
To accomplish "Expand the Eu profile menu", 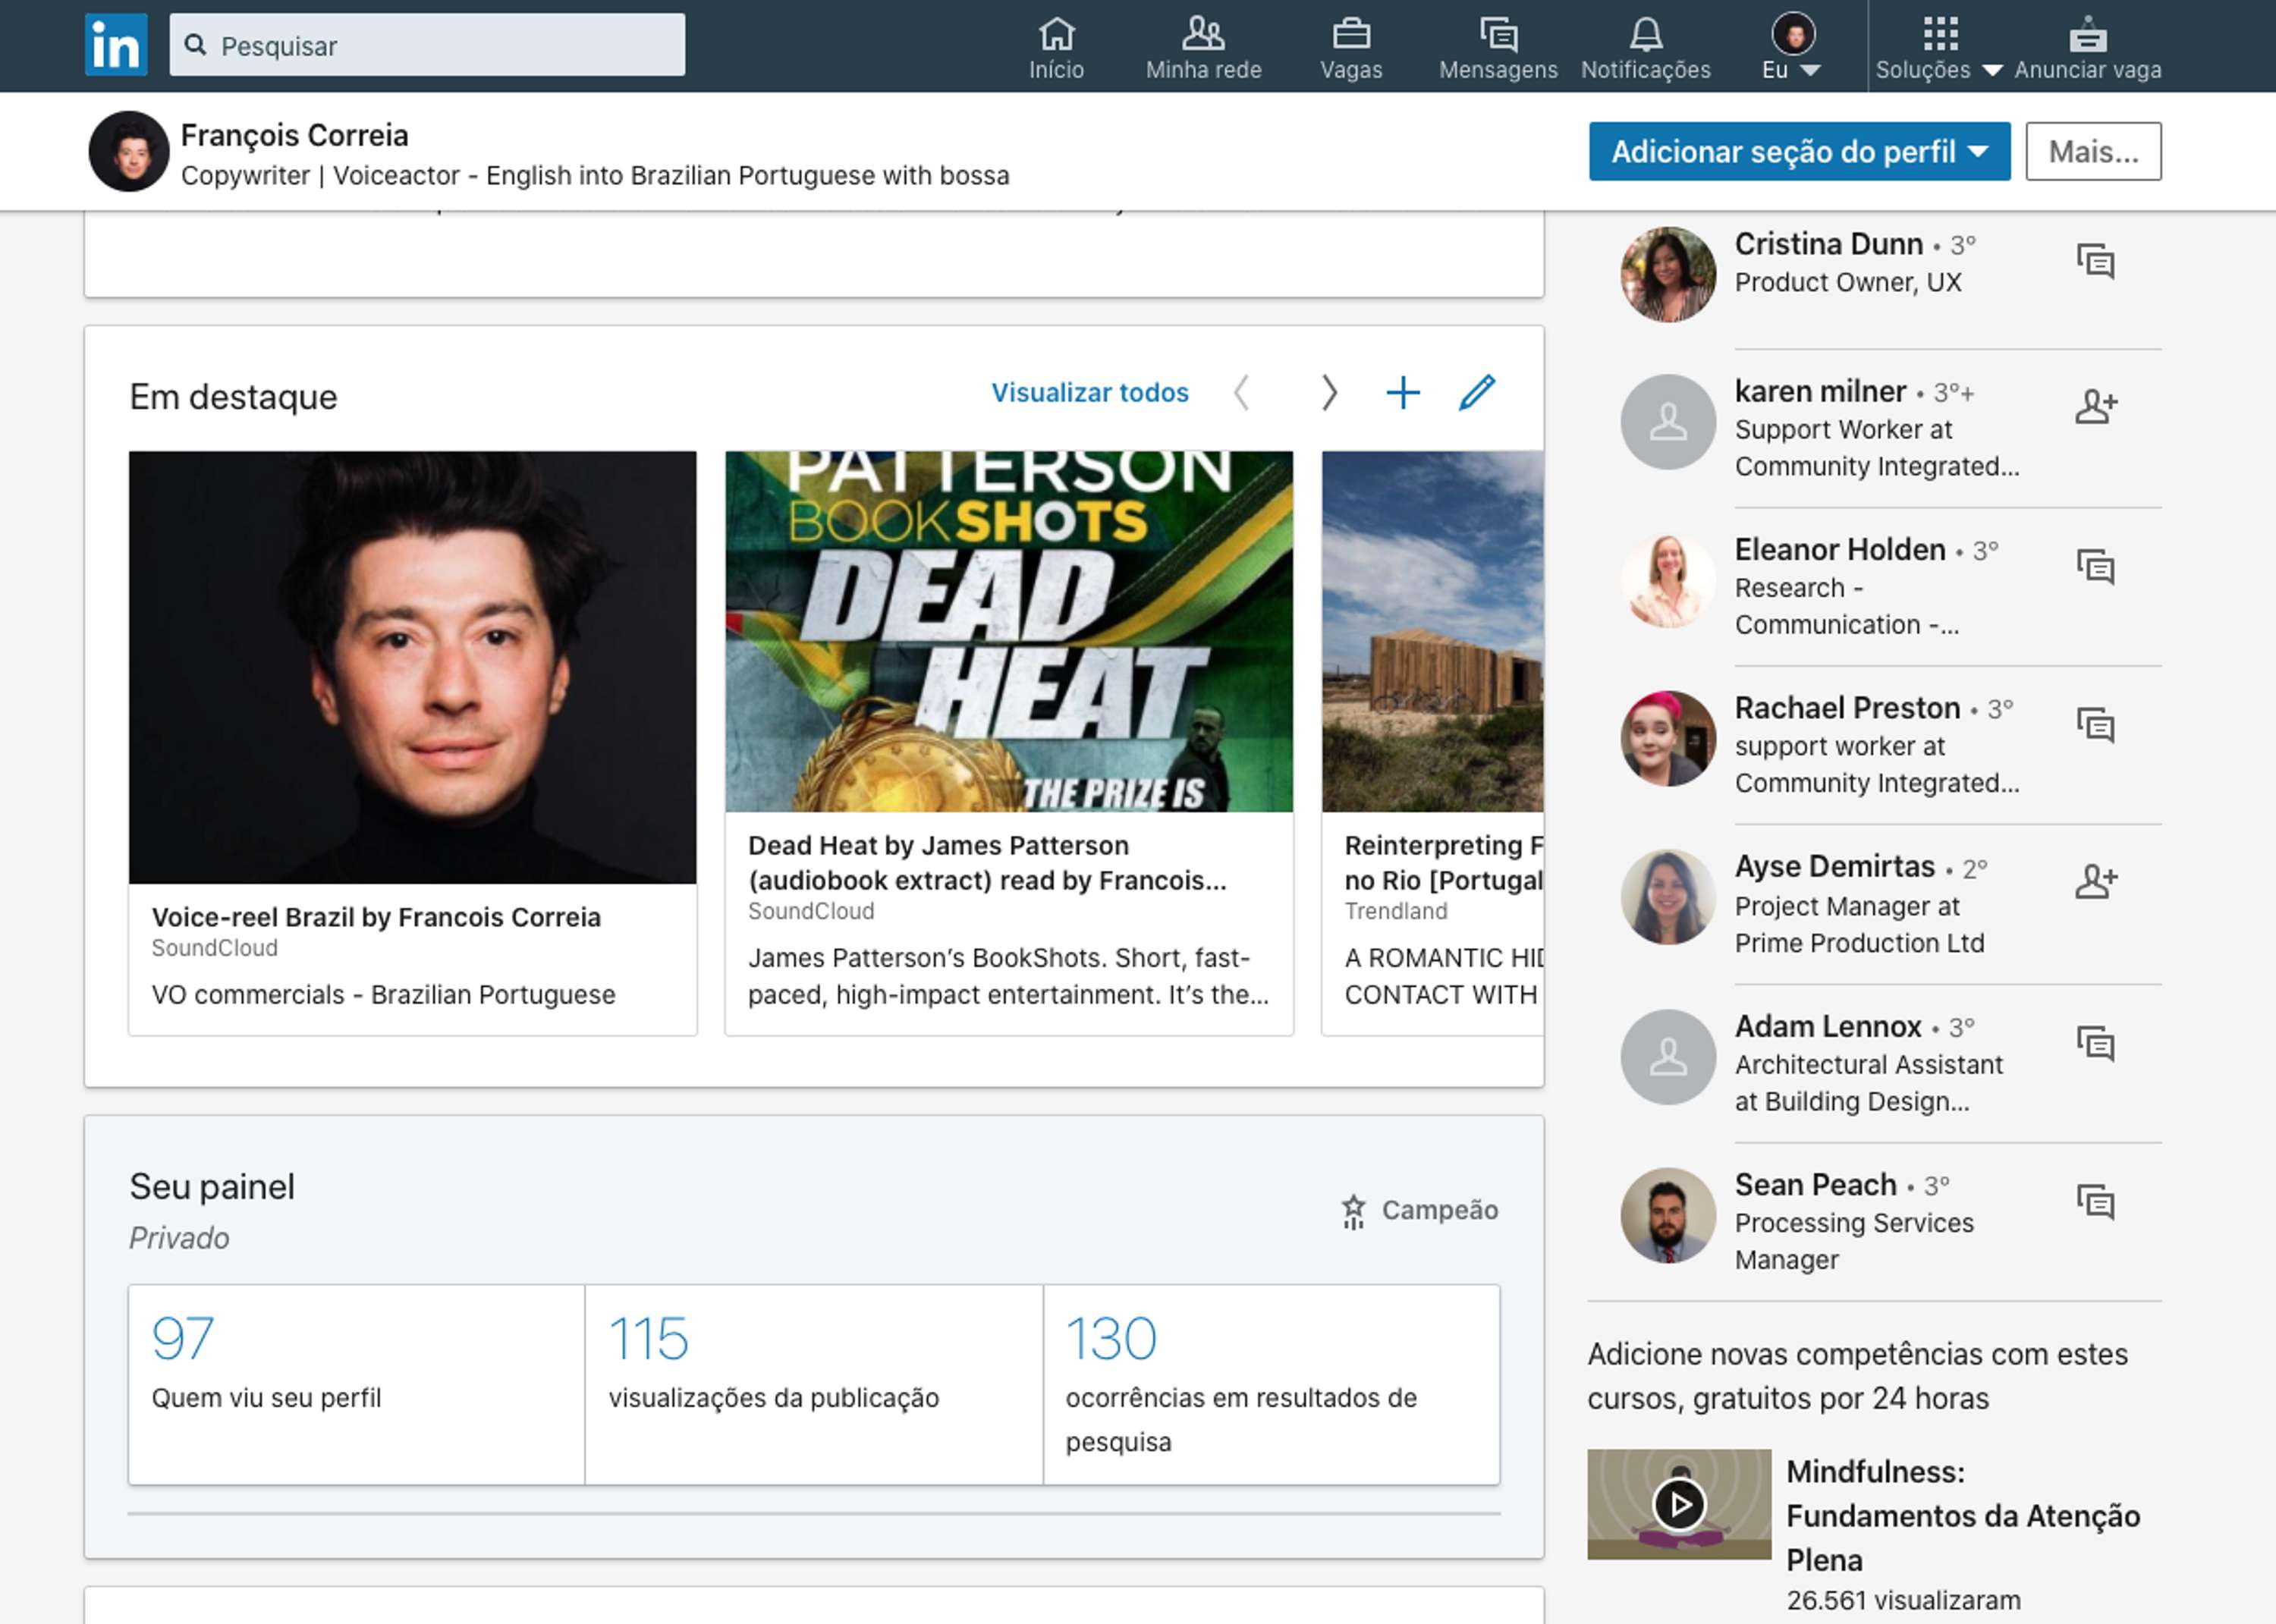I will [x=1792, y=48].
